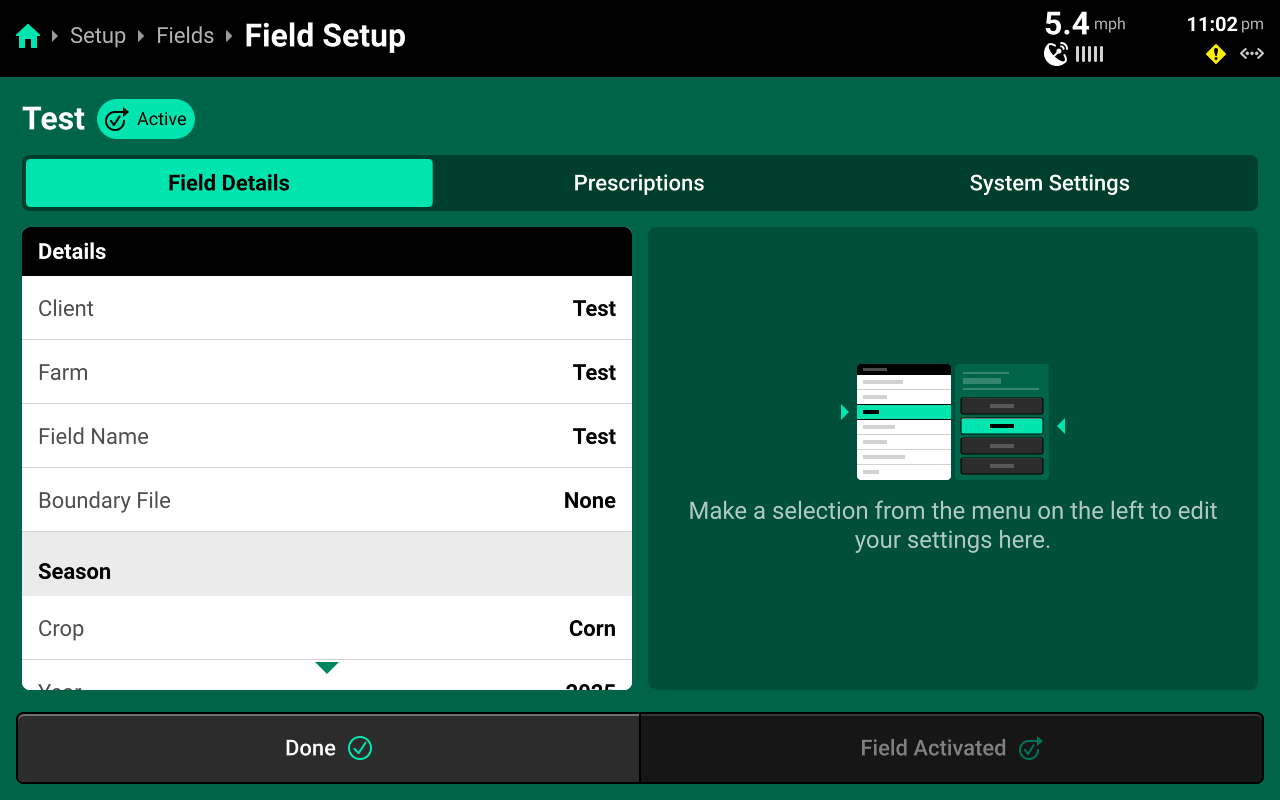Go to the Home screen icon
The height and width of the screenshot is (800, 1280).
pyautogui.click(x=28, y=37)
